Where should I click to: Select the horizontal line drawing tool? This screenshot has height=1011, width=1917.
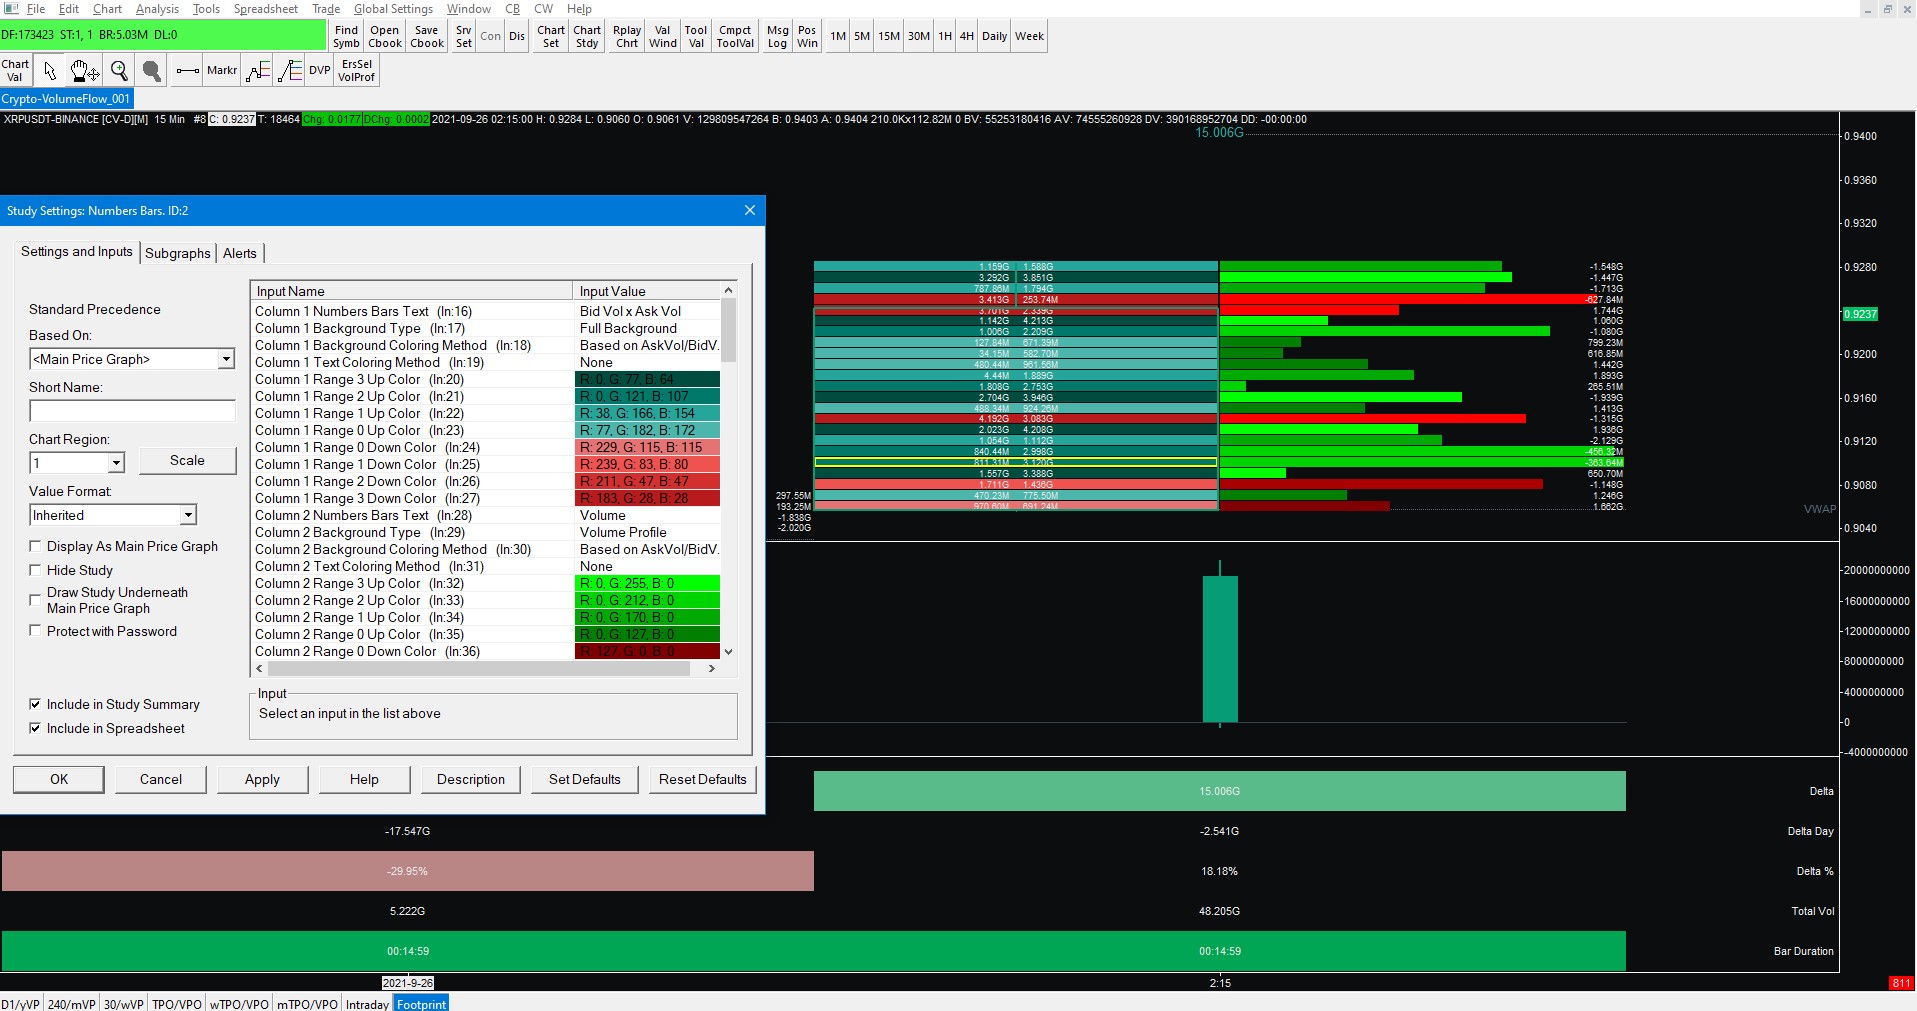pyautogui.click(x=187, y=71)
